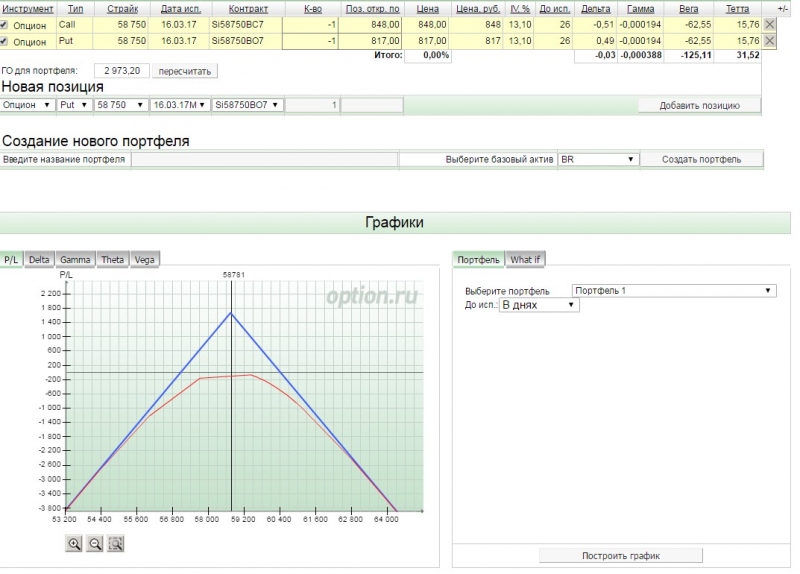The image size is (800, 574).
Task: Click the zoom out magnifier below chart
Action: pos(95,543)
